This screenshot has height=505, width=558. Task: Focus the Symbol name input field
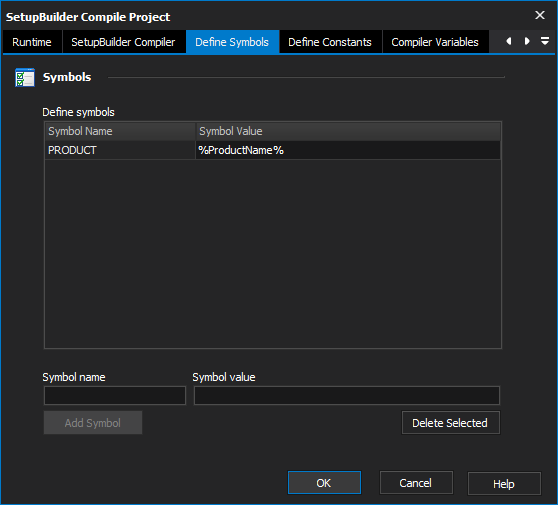[115, 395]
